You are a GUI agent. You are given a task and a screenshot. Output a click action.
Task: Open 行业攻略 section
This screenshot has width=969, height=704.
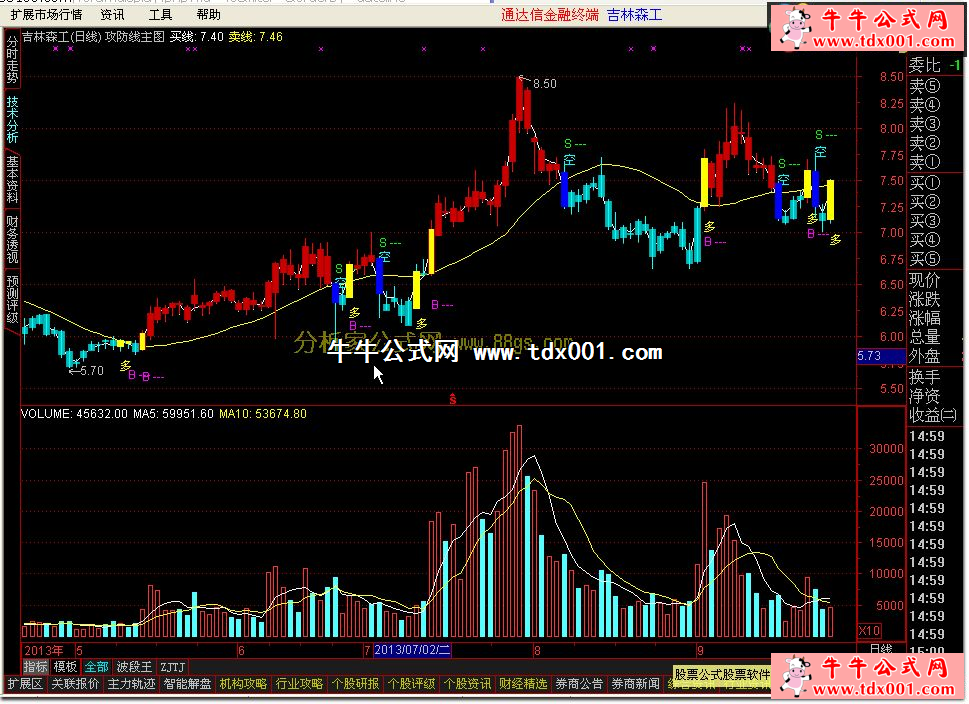pyautogui.click(x=299, y=684)
